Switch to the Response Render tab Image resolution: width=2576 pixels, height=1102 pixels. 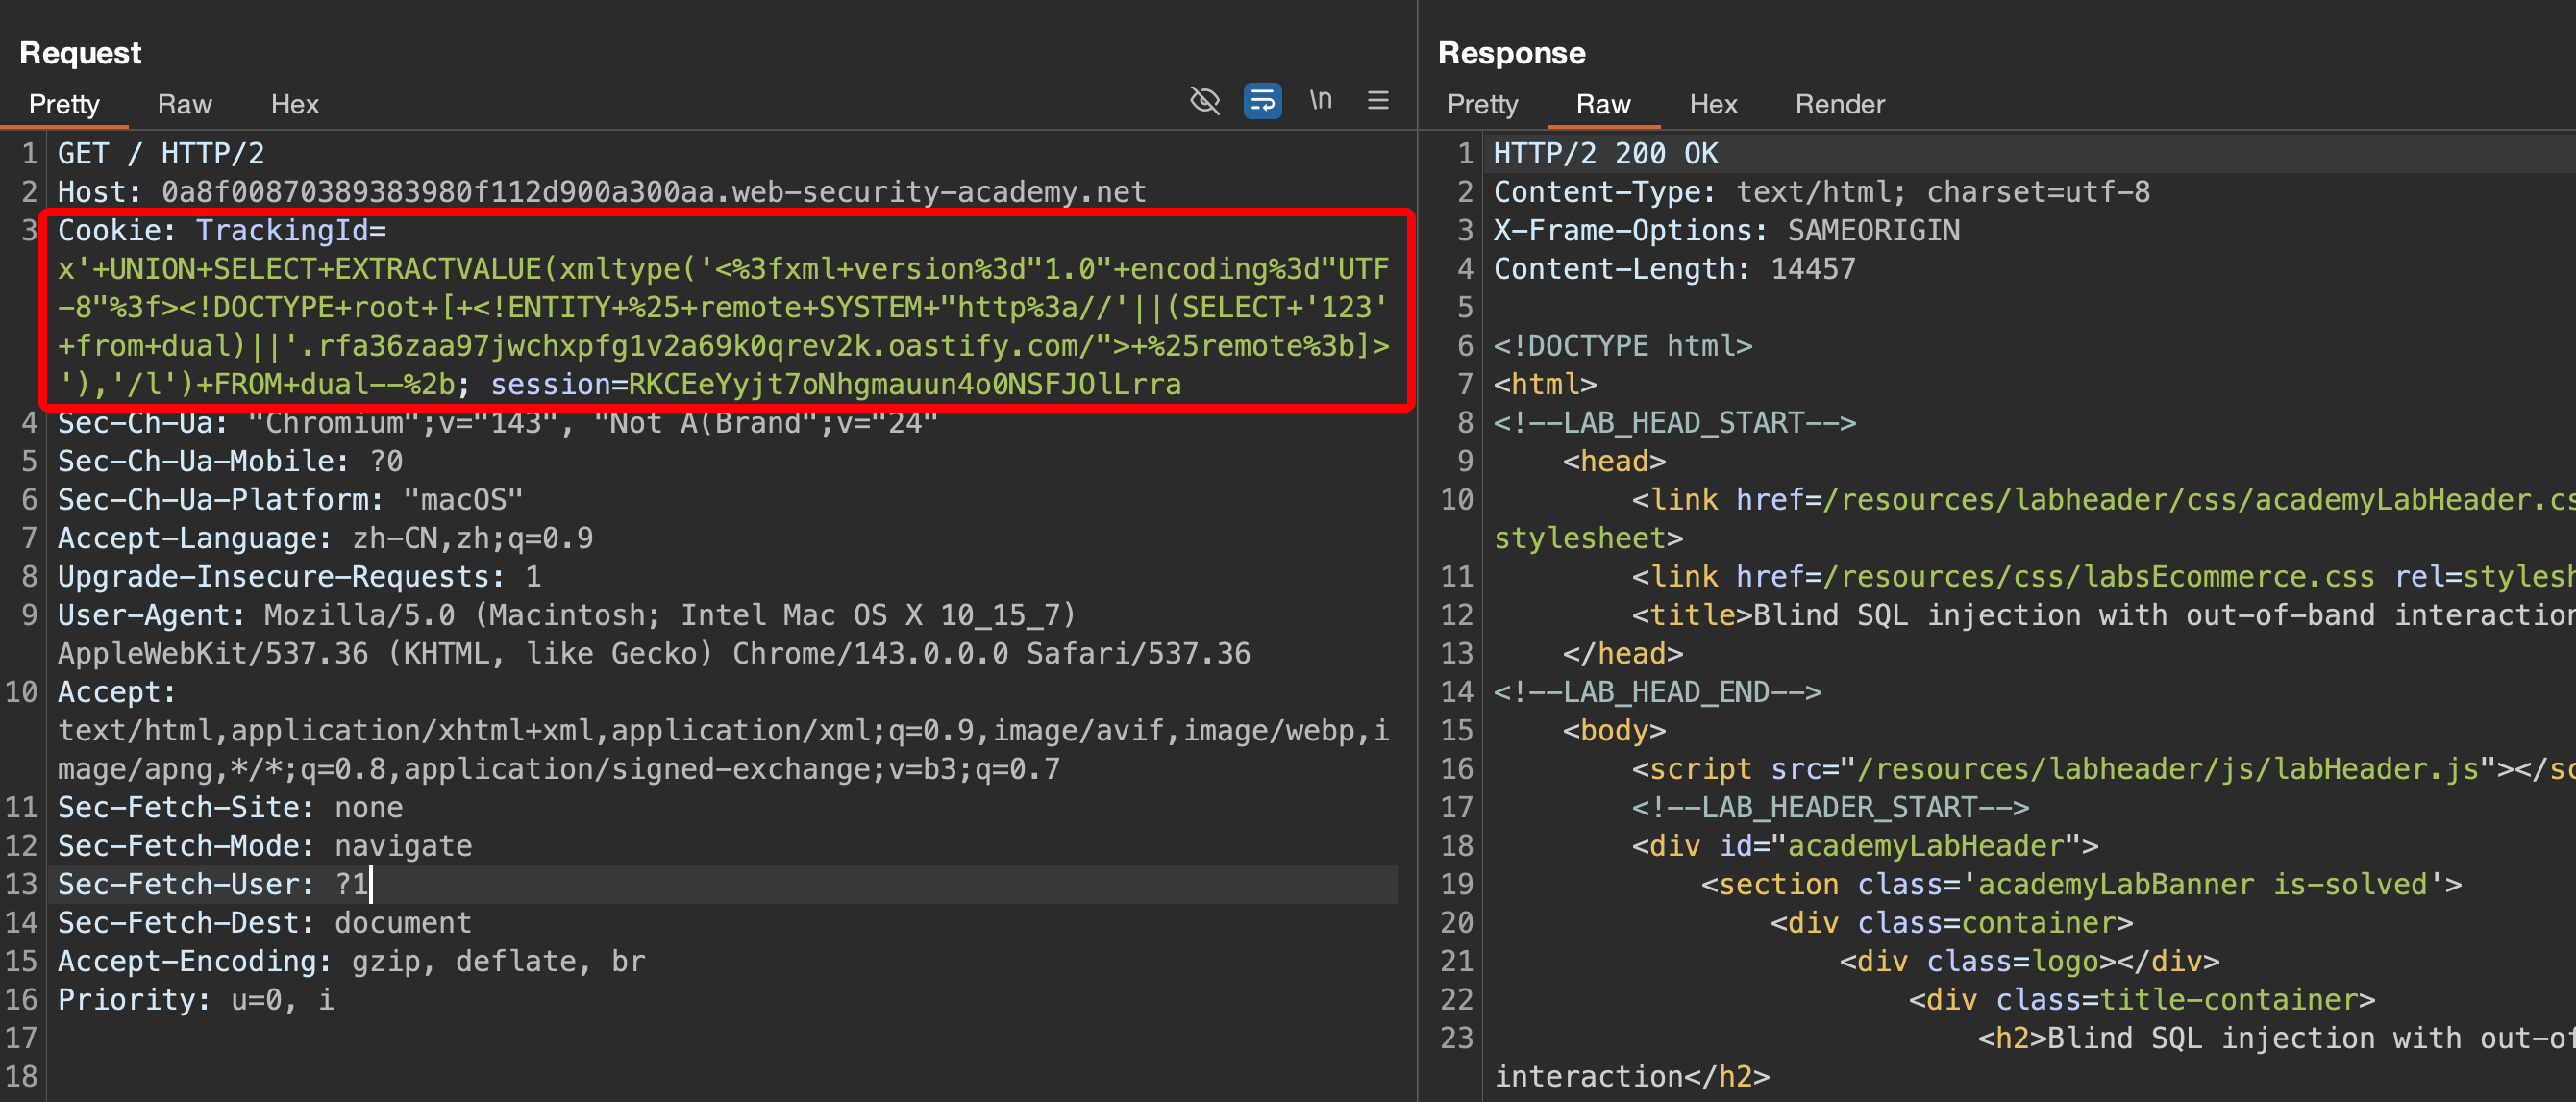1839,104
